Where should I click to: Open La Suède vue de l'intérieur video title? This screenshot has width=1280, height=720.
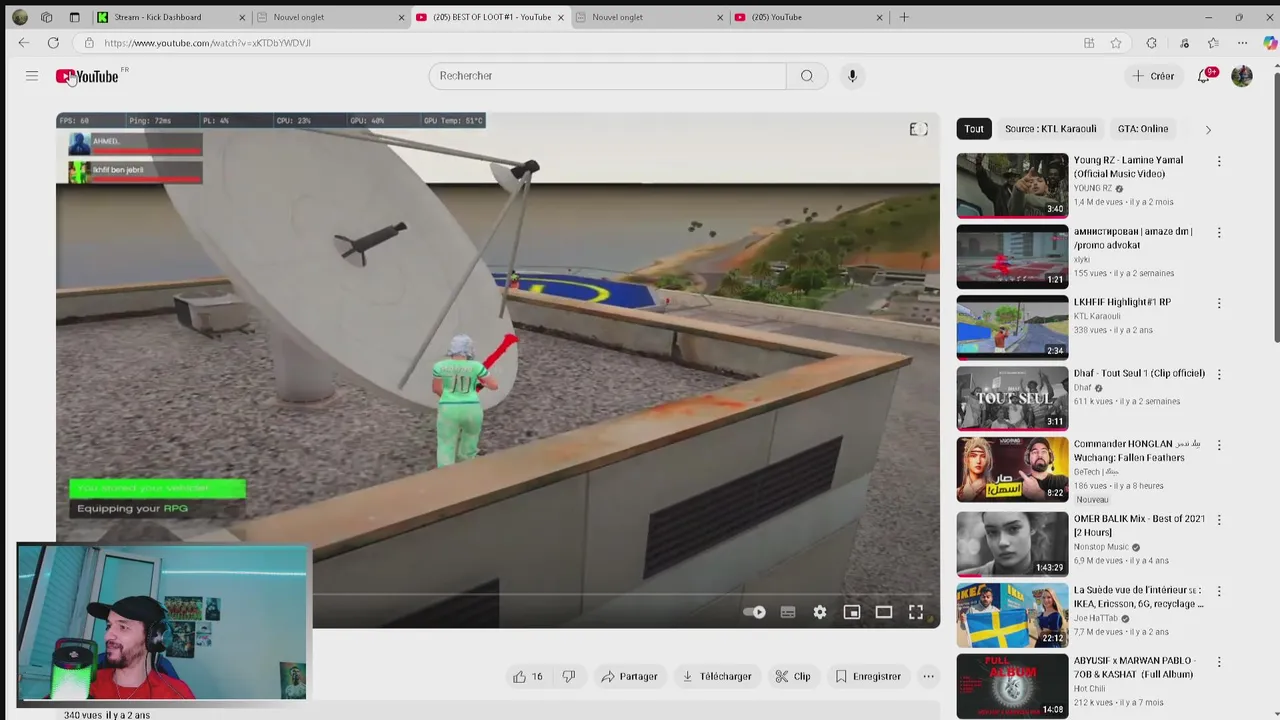tap(1139, 597)
